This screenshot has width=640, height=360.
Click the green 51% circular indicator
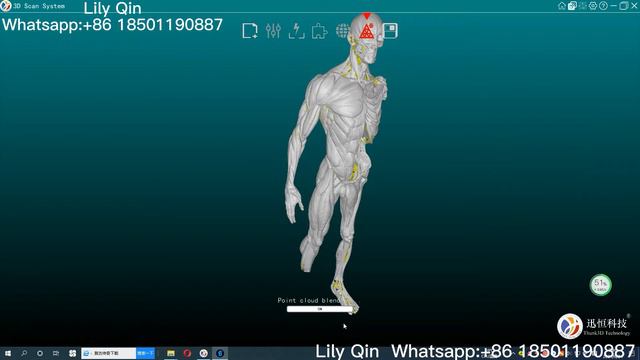pos(600,284)
